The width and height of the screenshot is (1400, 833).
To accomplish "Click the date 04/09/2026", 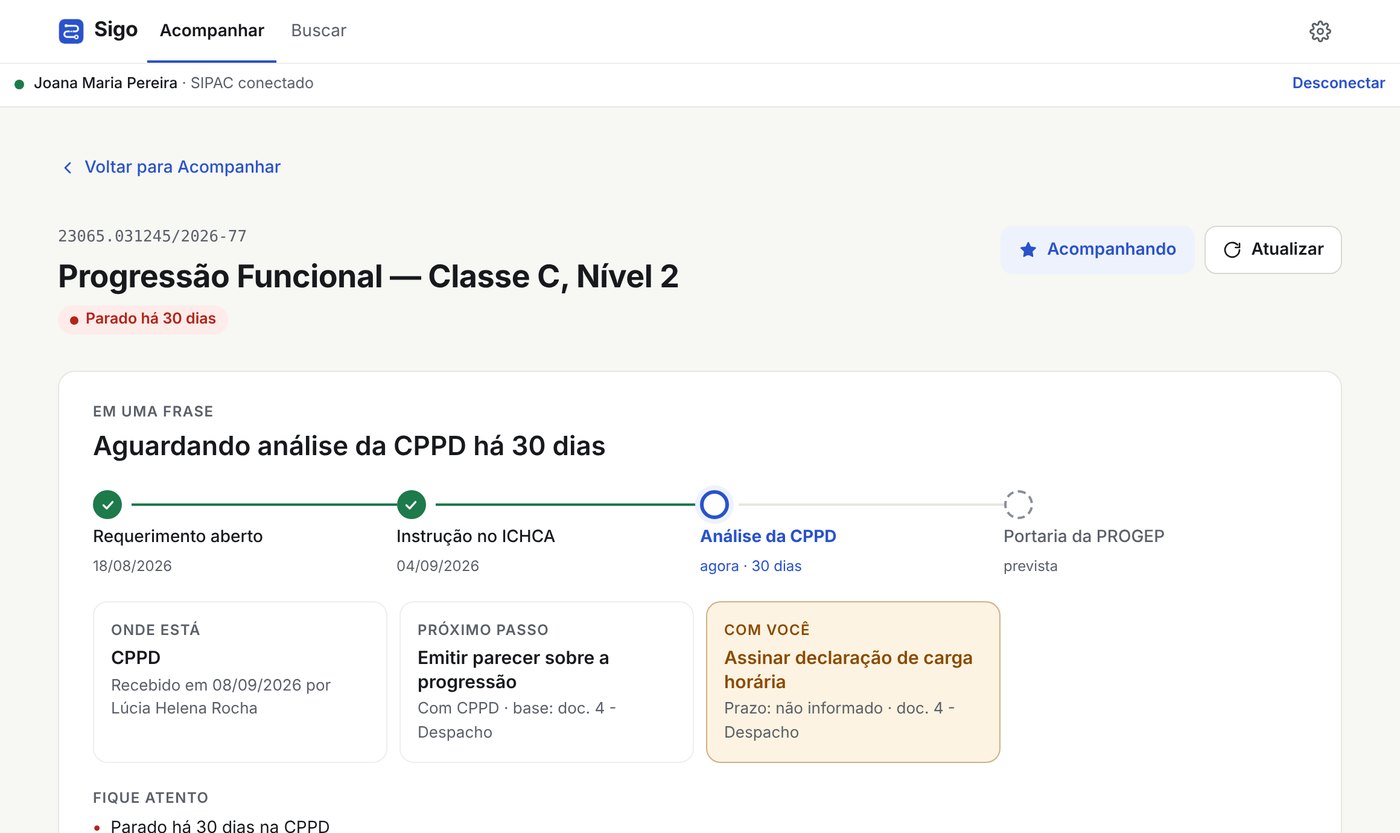I will [438, 566].
